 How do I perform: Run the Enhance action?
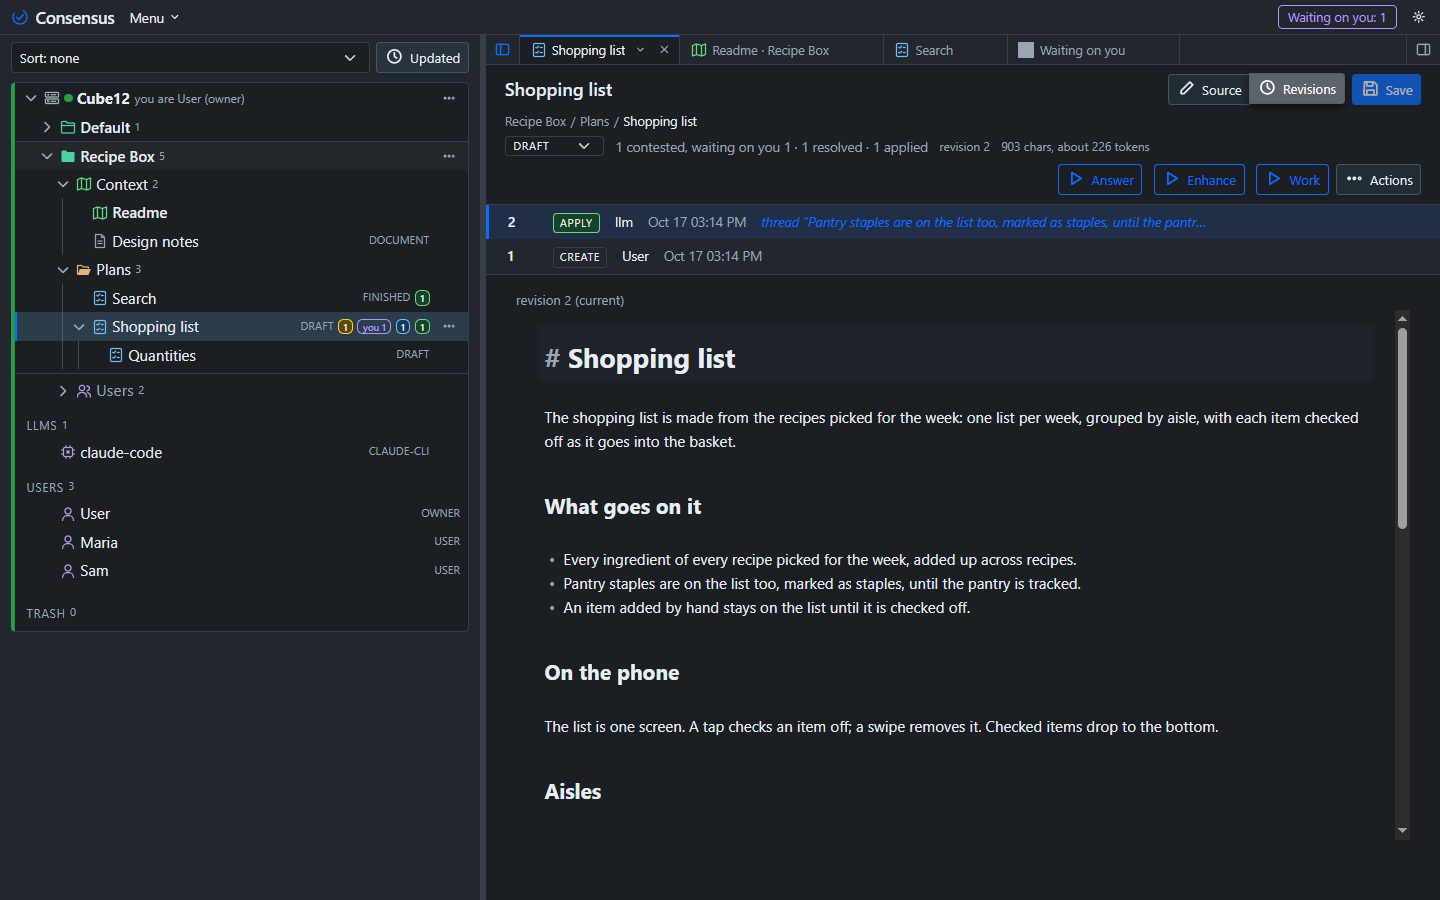(1199, 180)
